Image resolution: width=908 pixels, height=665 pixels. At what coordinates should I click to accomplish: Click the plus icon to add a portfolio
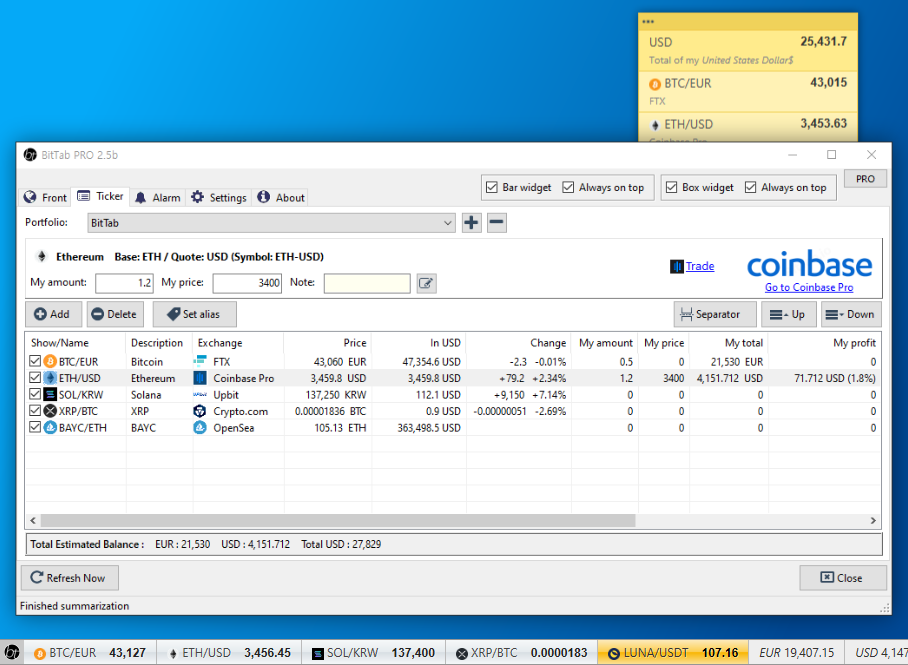[471, 222]
